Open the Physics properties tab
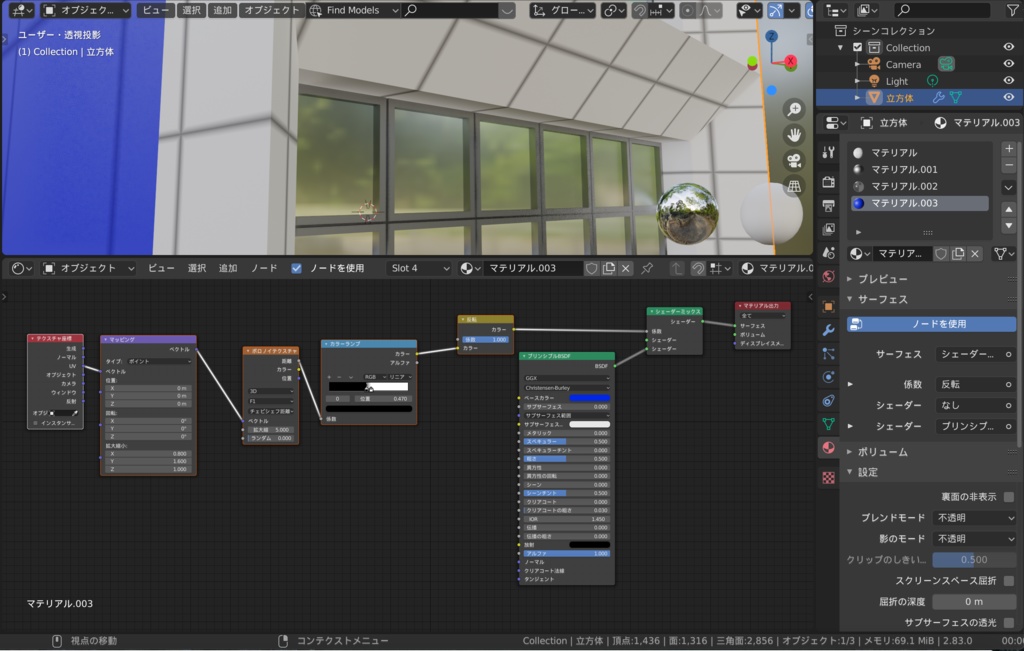 point(828,377)
